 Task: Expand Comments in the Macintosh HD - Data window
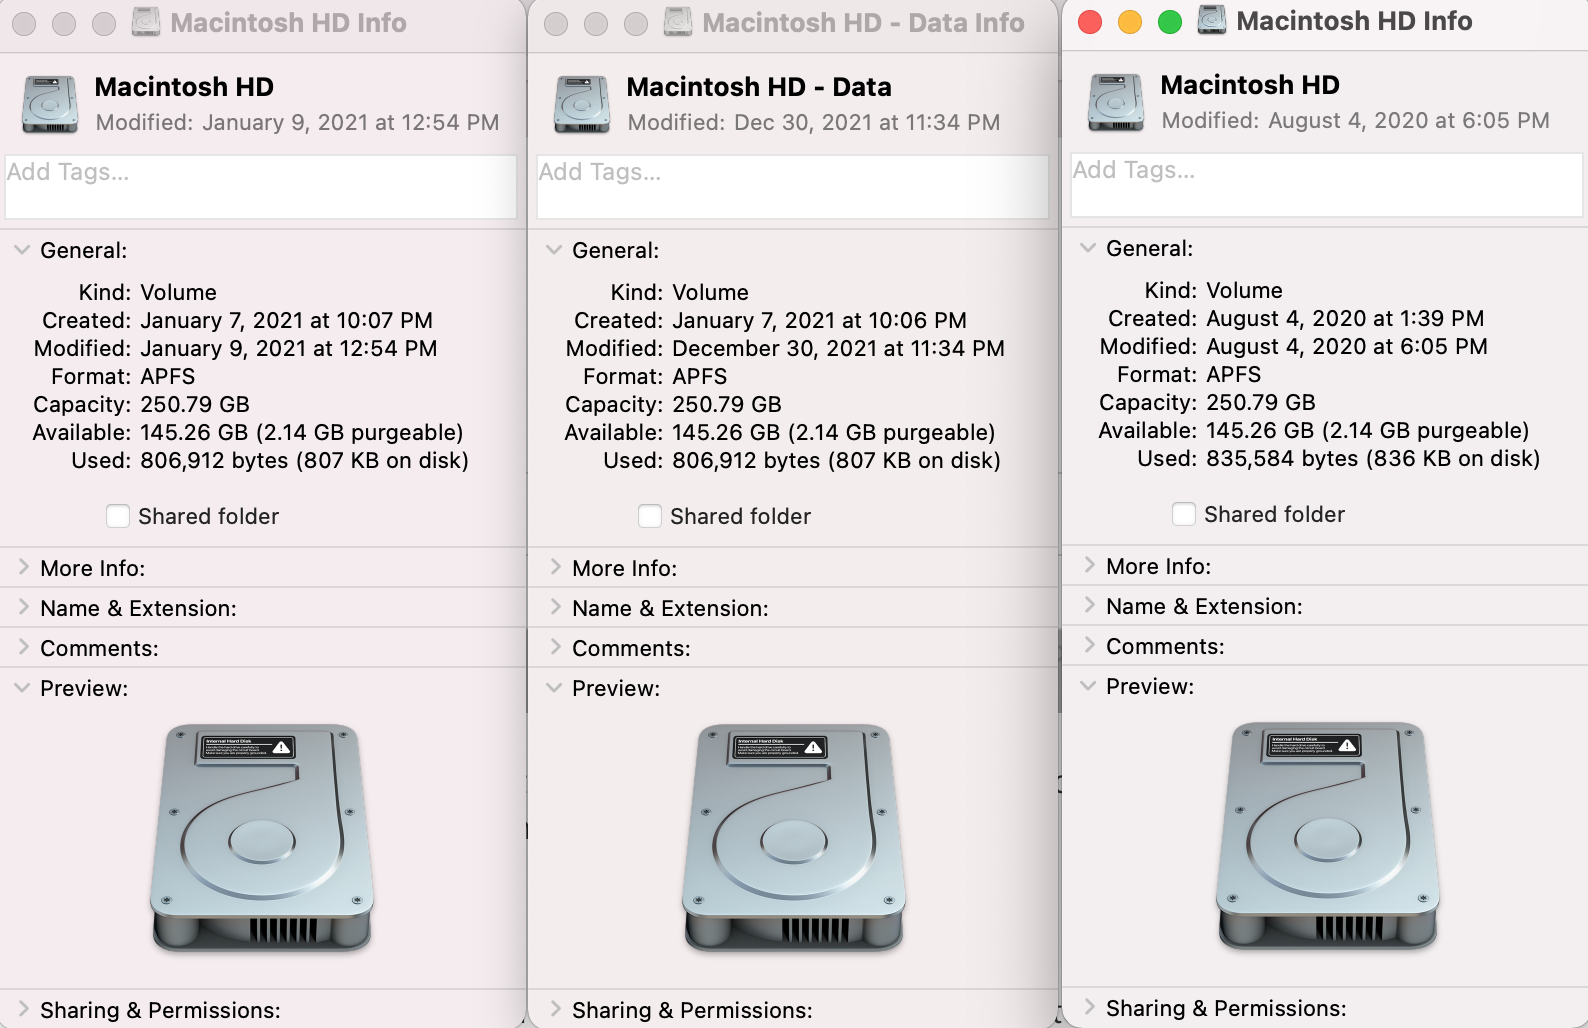555,648
